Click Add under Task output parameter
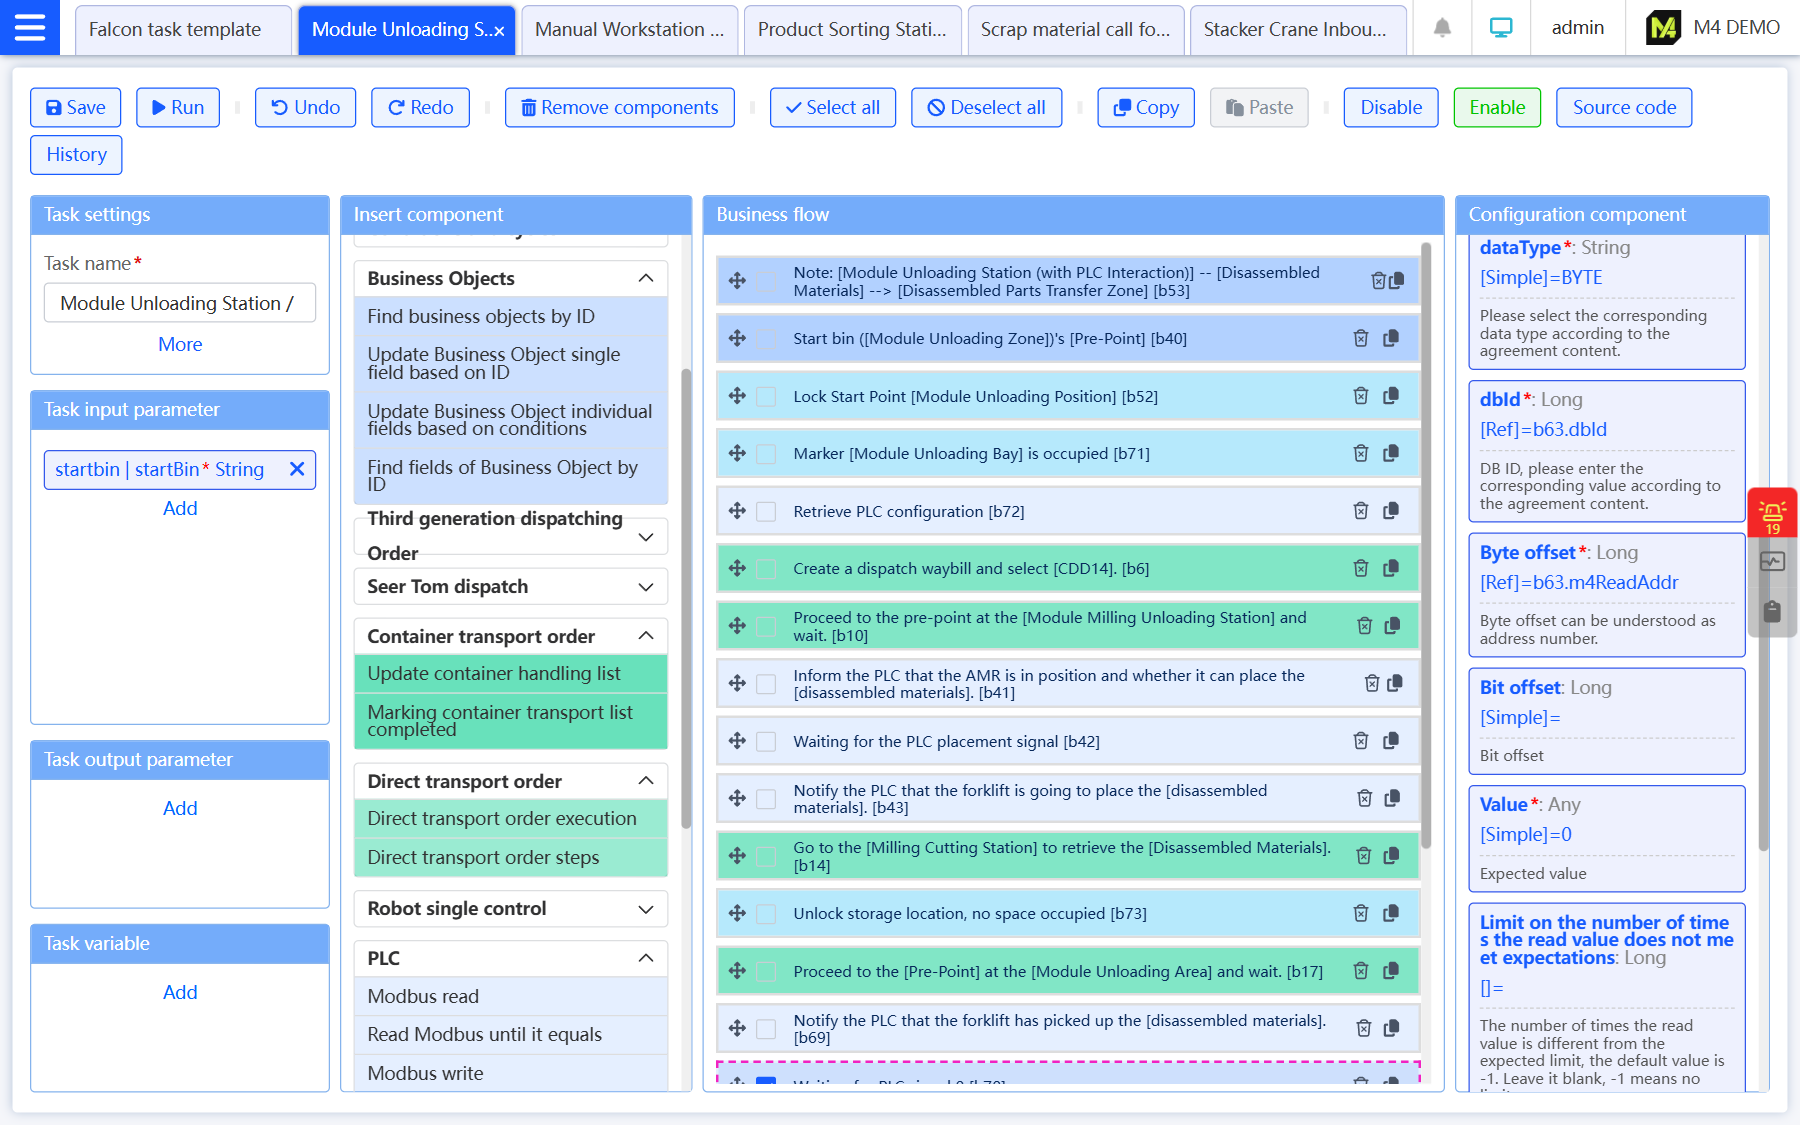This screenshot has height=1125, width=1800. point(180,808)
